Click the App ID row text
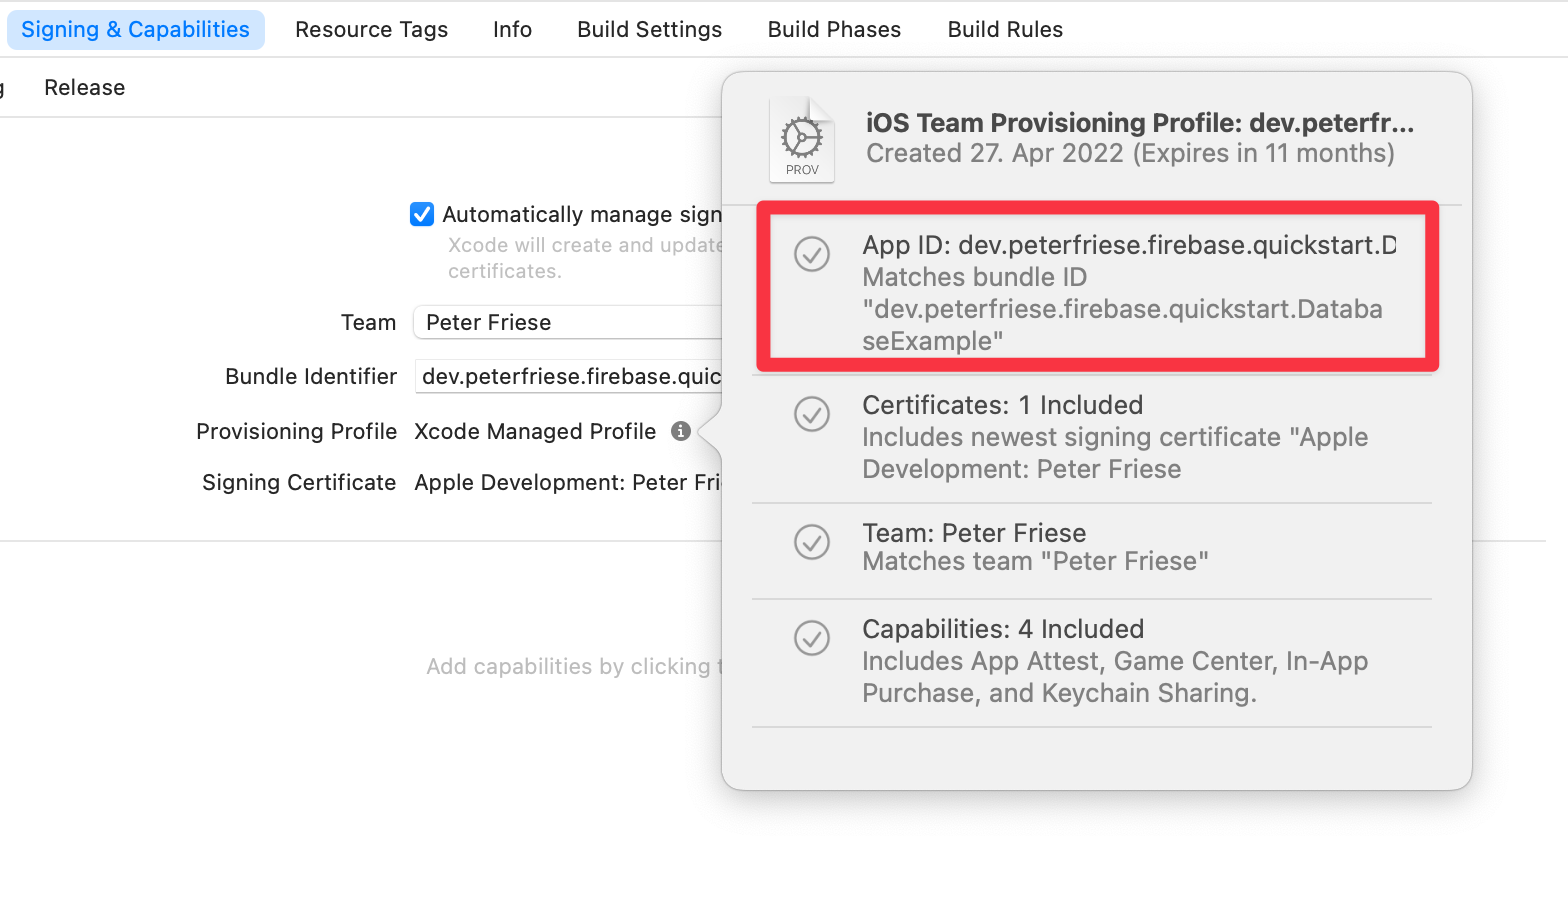Screen dimensions: 1568x902 [x=1128, y=246]
